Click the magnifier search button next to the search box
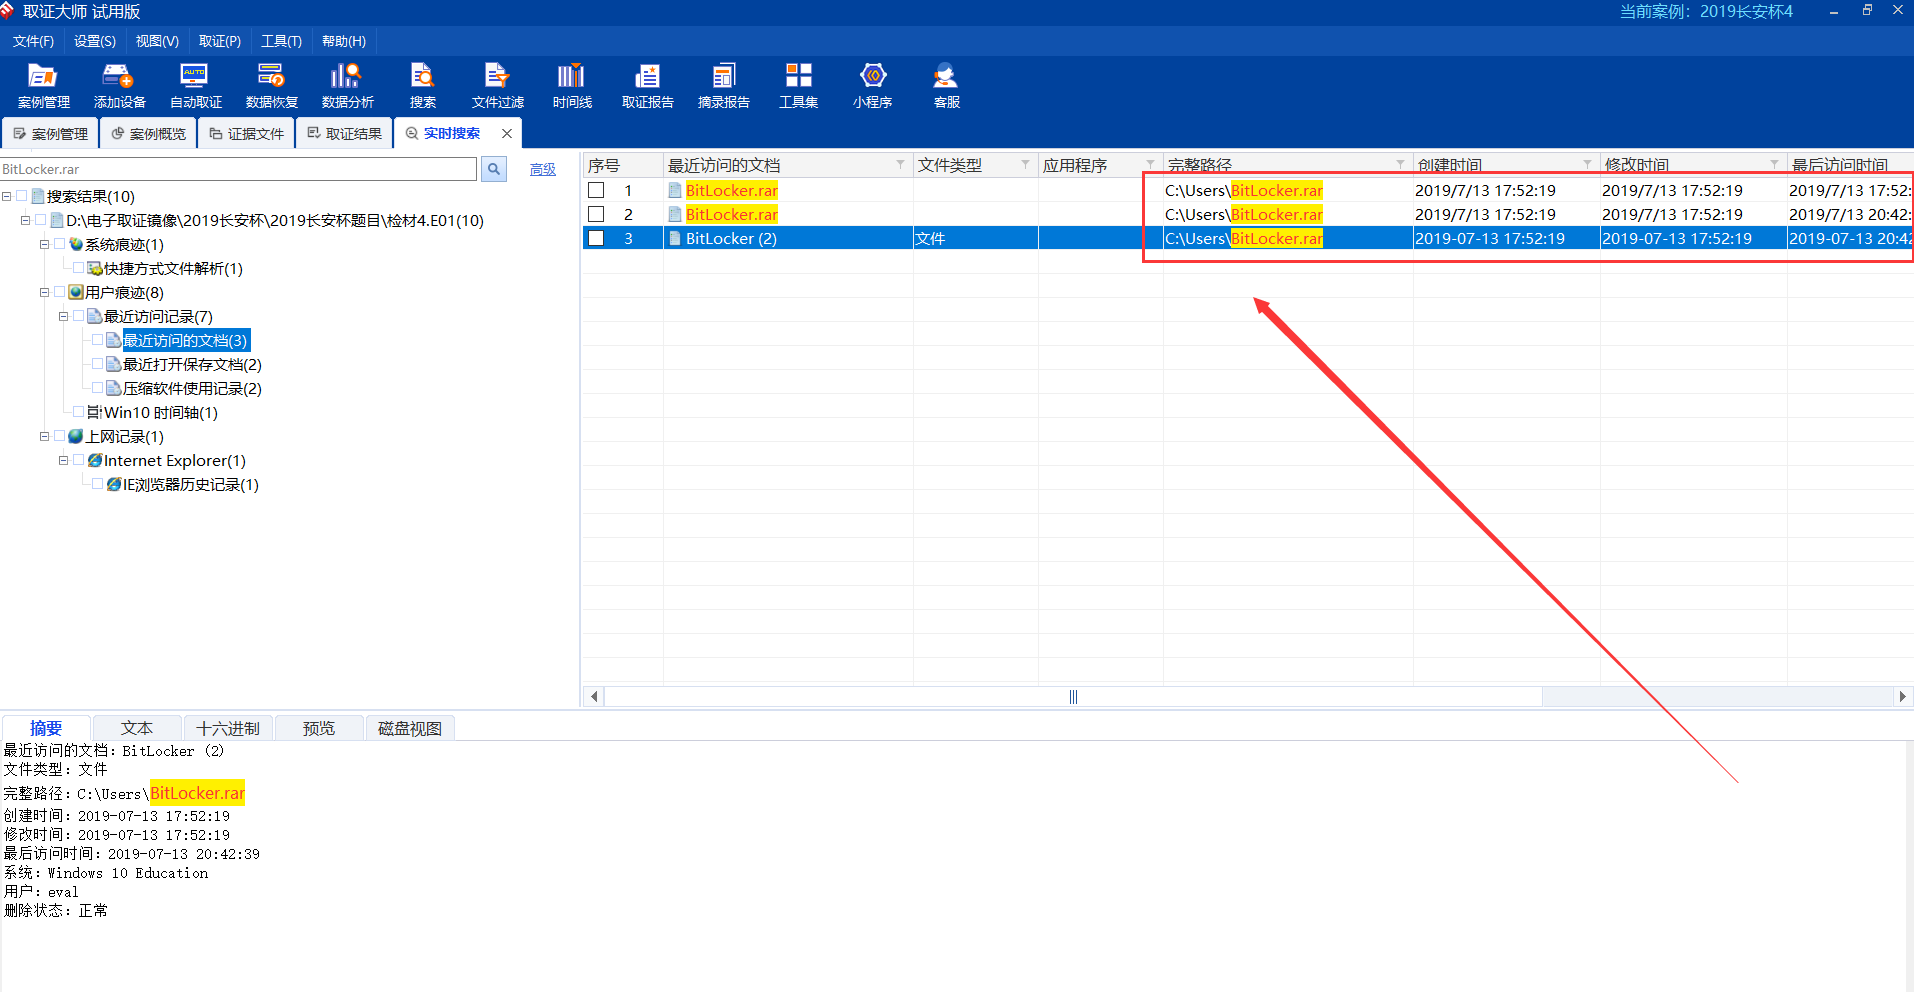 (494, 169)
